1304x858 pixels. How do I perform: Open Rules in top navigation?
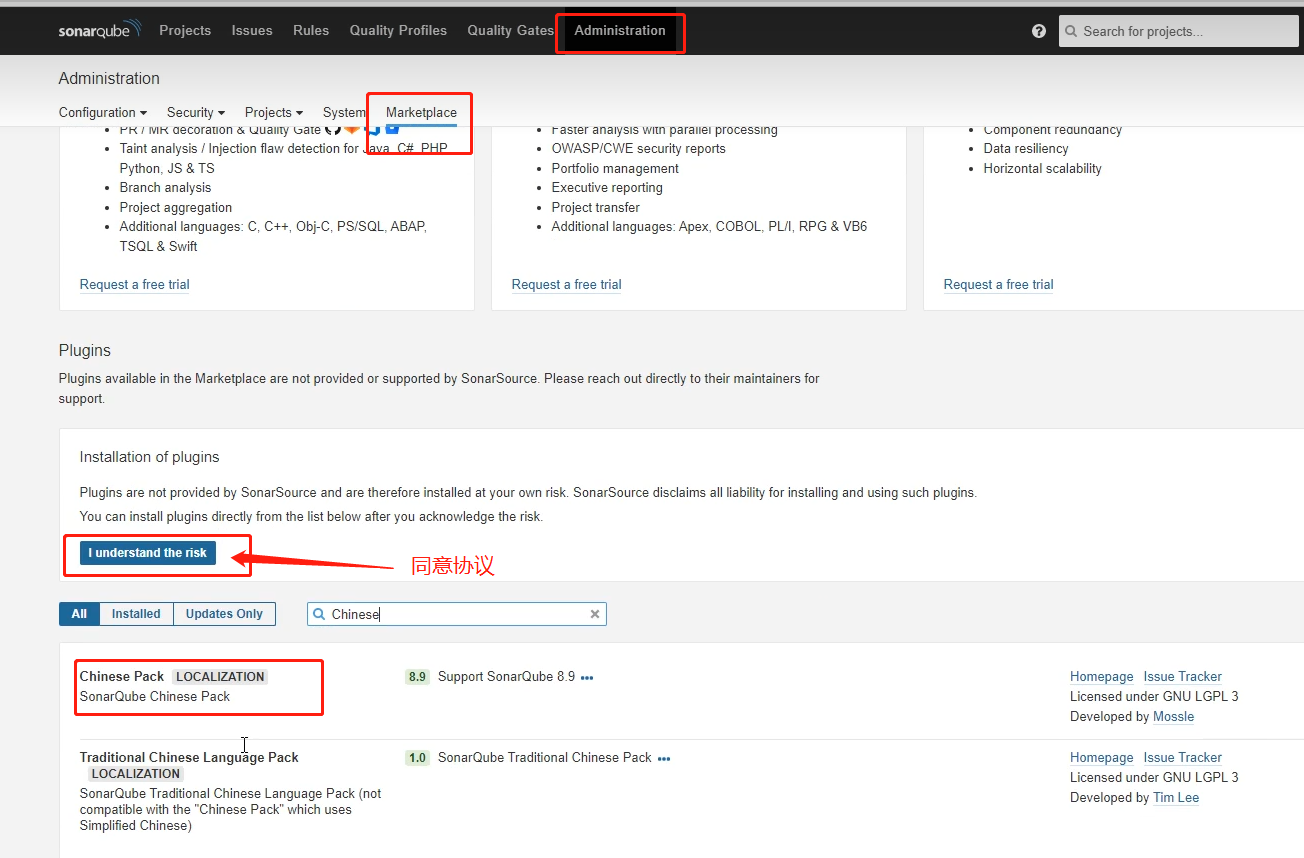[x=311, y=30]
